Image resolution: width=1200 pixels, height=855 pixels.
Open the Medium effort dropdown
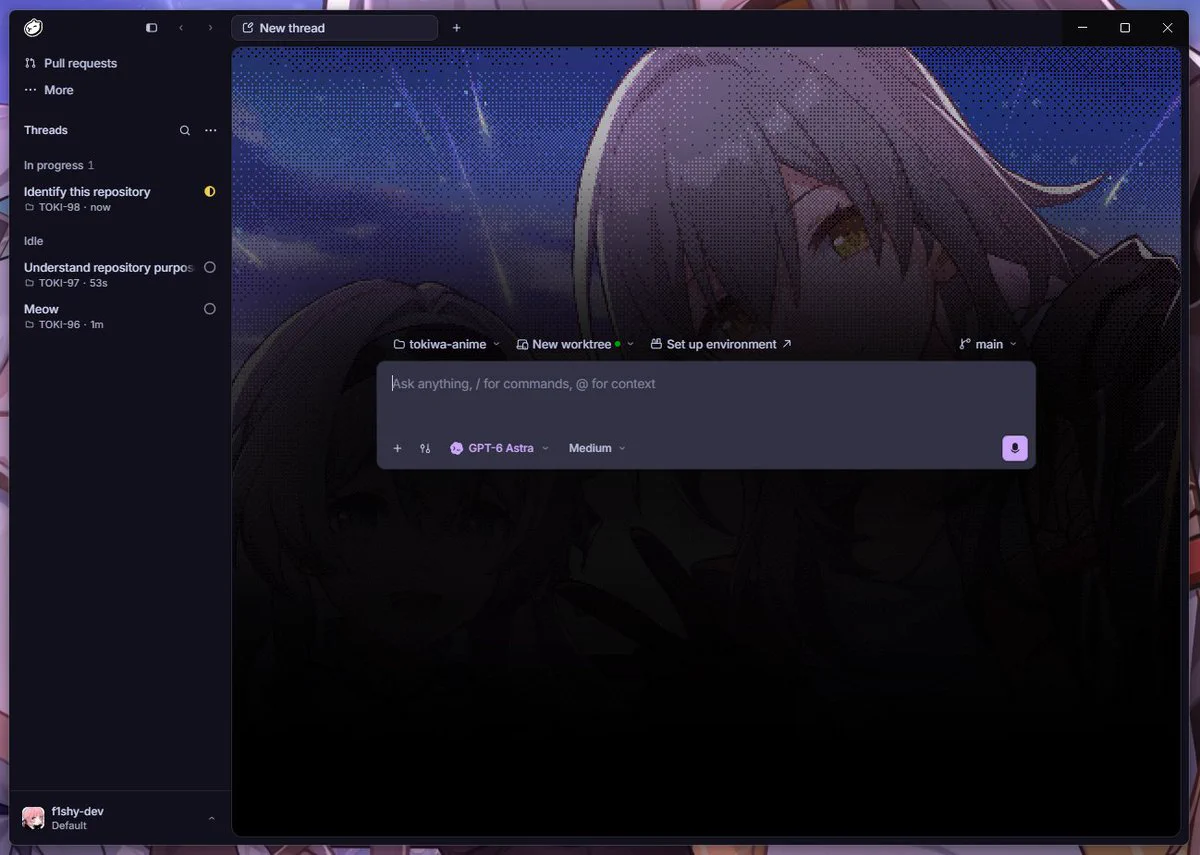597,448
